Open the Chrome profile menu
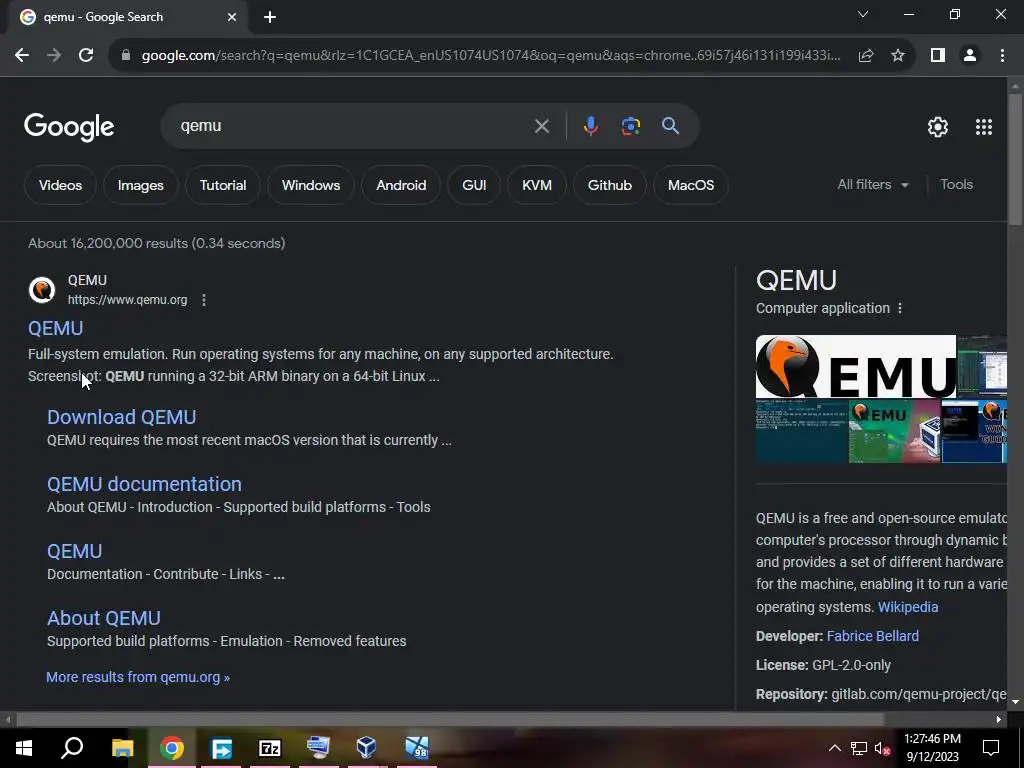This screenshot has height=768, width=1024. coord(970,56)
